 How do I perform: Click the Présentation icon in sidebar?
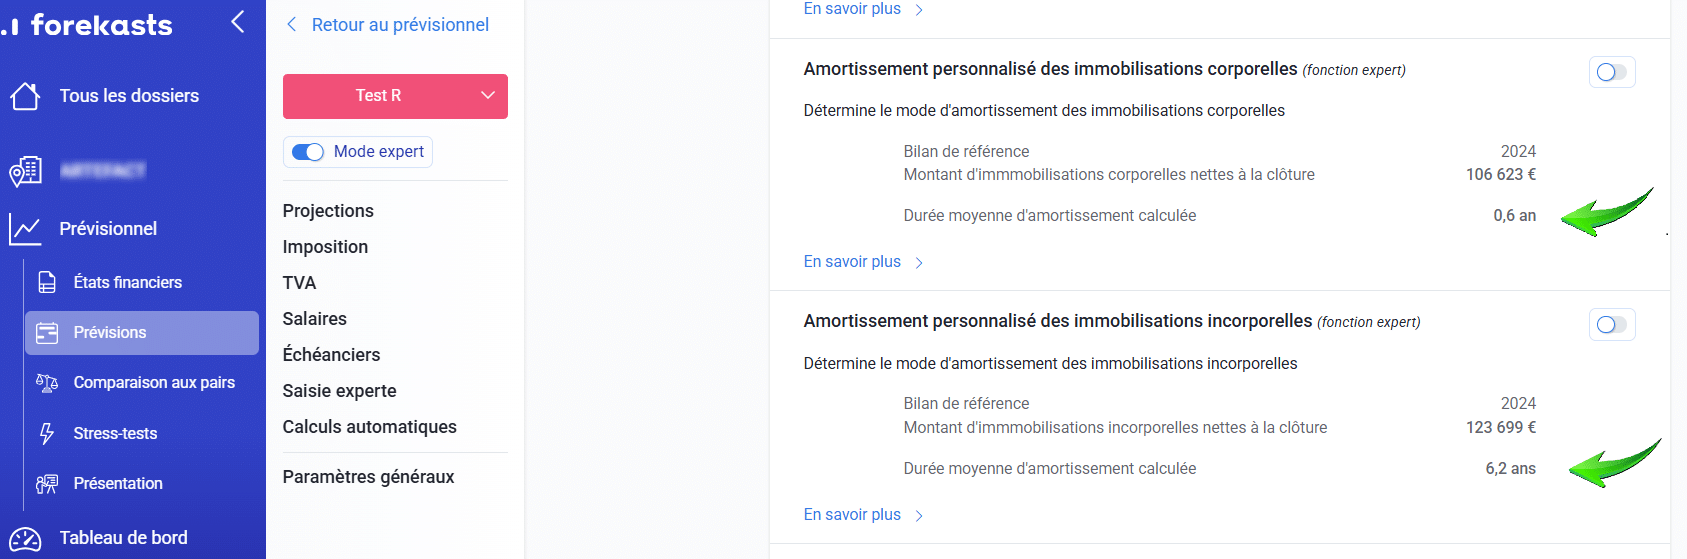click(47, 484)
